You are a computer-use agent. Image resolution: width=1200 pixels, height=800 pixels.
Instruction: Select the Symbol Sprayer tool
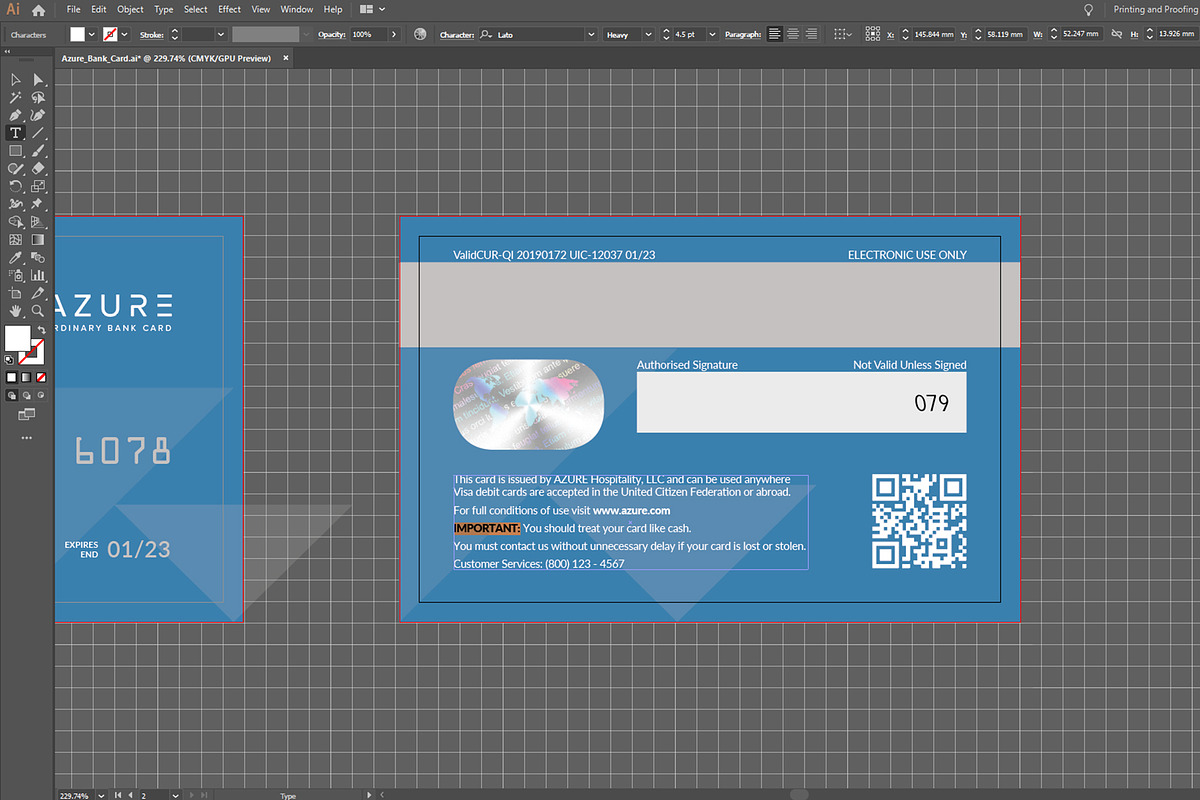[x=15, y=275]
